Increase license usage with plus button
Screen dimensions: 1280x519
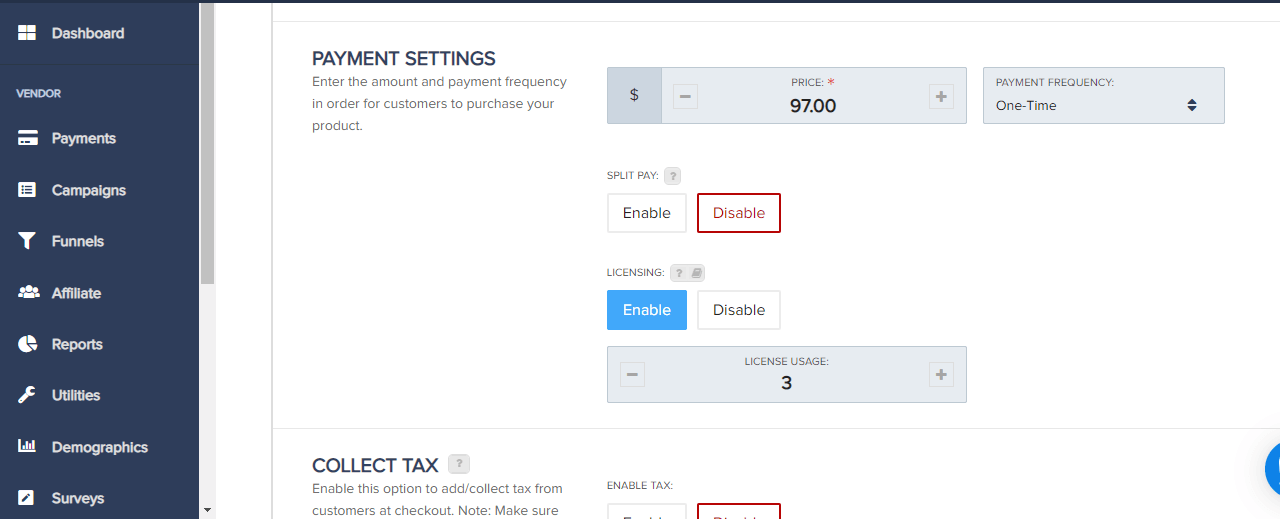coord(941,375)
